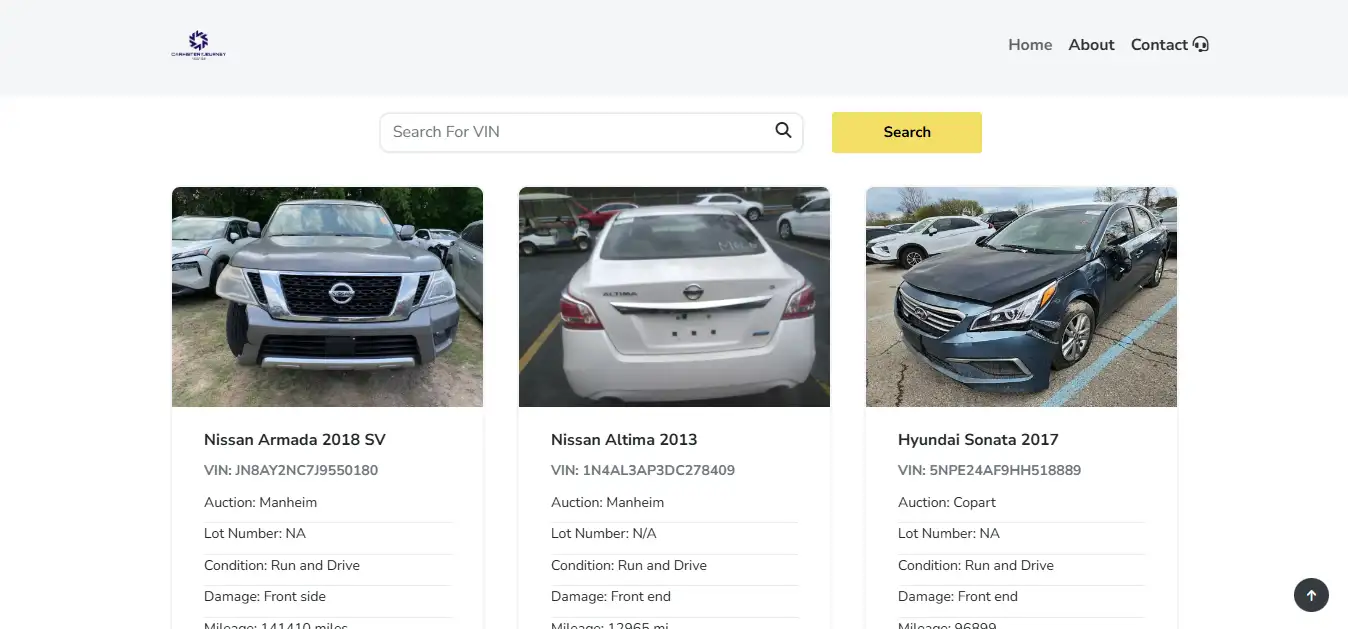Click the headset icon beside Contact
Screen dimensions: 1348x629
point(1201,44)
